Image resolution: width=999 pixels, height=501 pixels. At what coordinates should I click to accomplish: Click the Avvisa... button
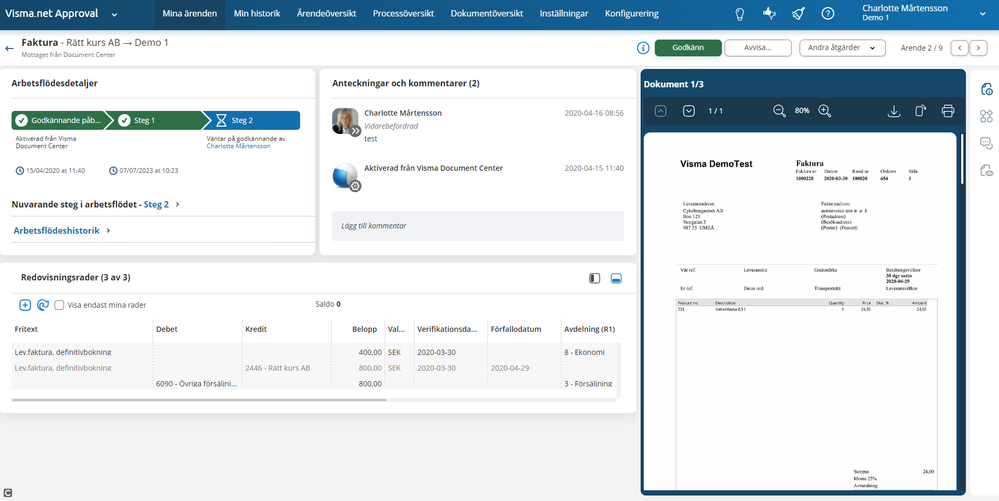click(x=758, y=48)
